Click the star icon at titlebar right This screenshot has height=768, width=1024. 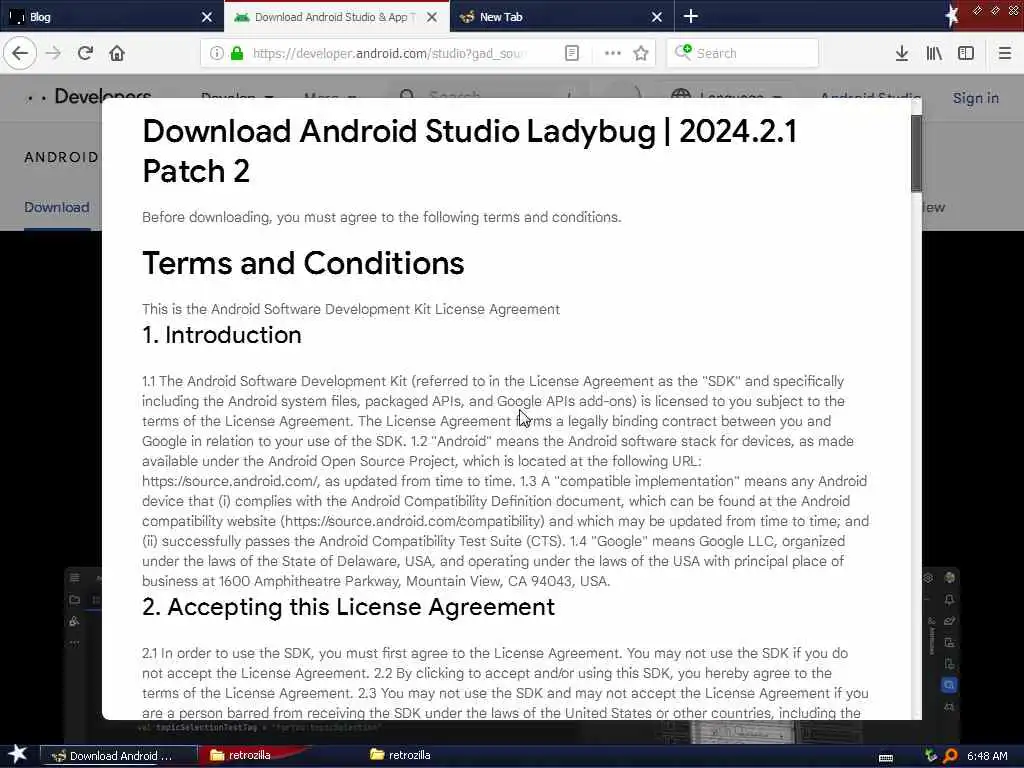pyautogui.click(x=952, y=16)
